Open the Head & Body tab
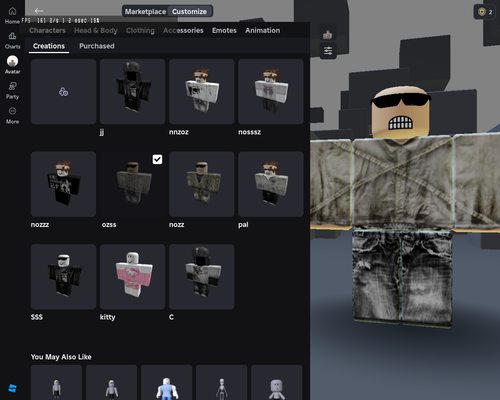Image resolution: width=500 pixels, height=400 pixels. coord(96,30)
